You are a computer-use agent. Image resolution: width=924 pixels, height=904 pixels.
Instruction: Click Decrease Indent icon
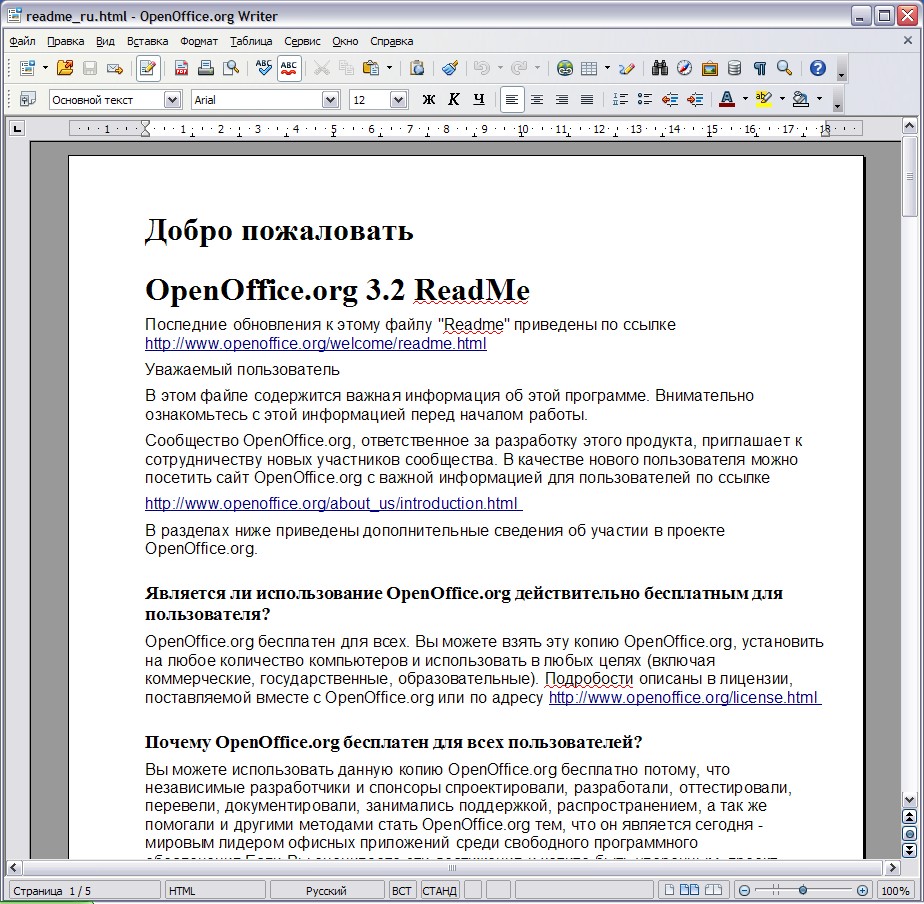(670, 100)
